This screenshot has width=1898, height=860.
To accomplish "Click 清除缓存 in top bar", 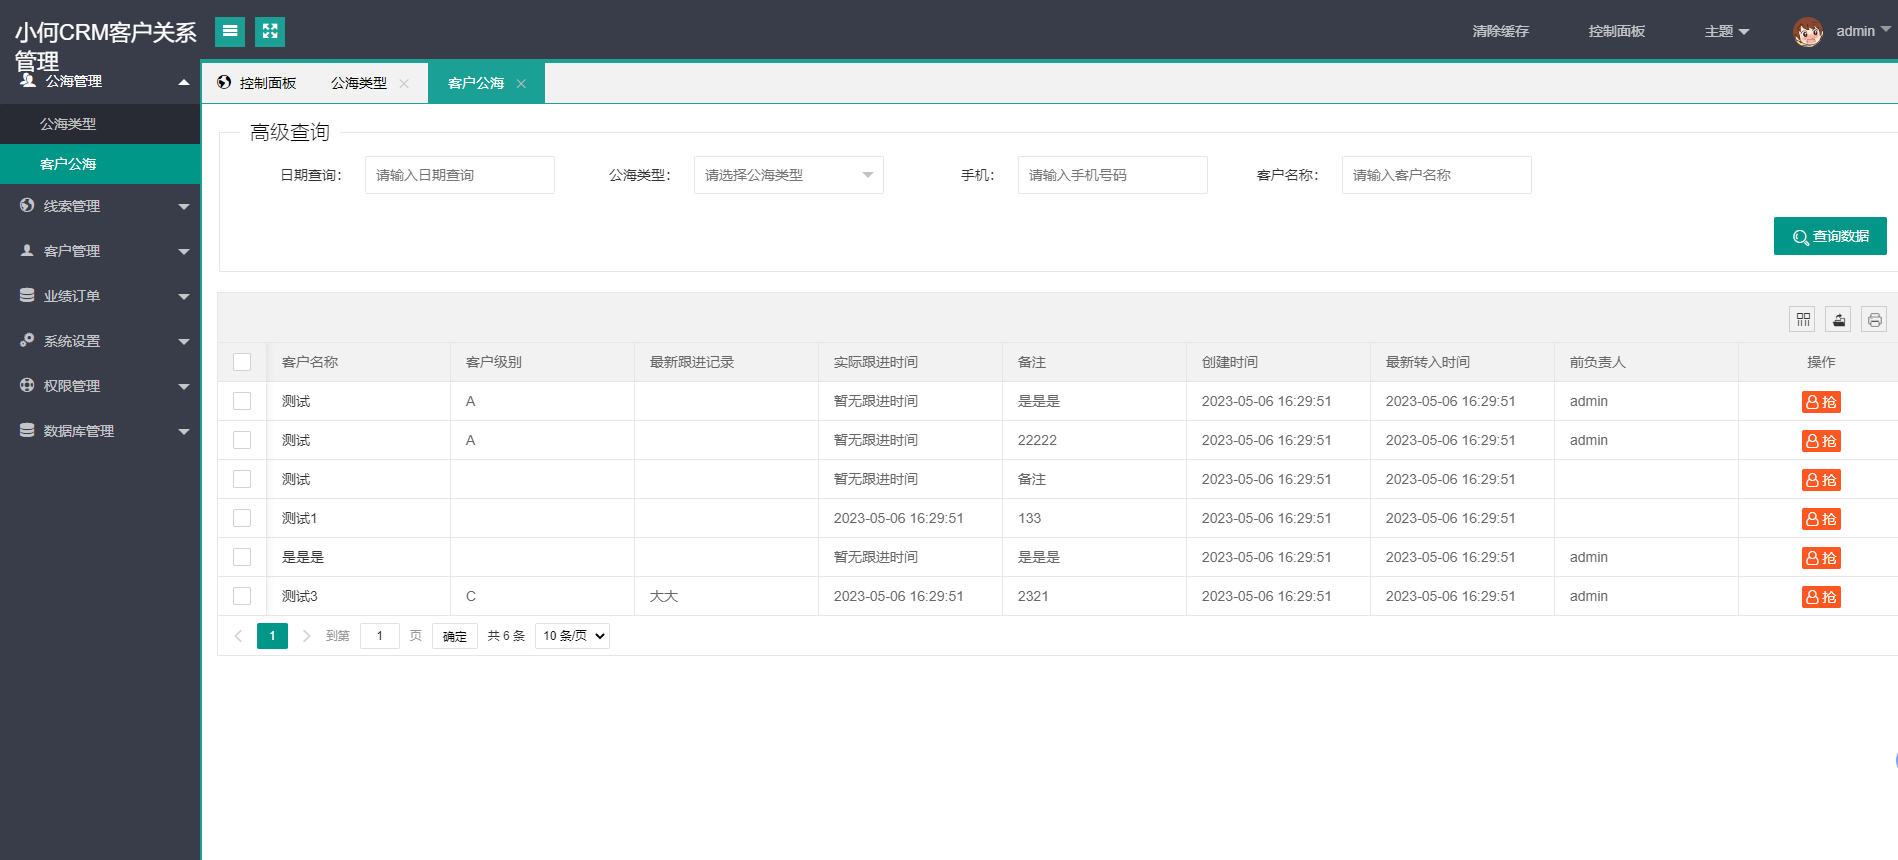I will 1501,32.
